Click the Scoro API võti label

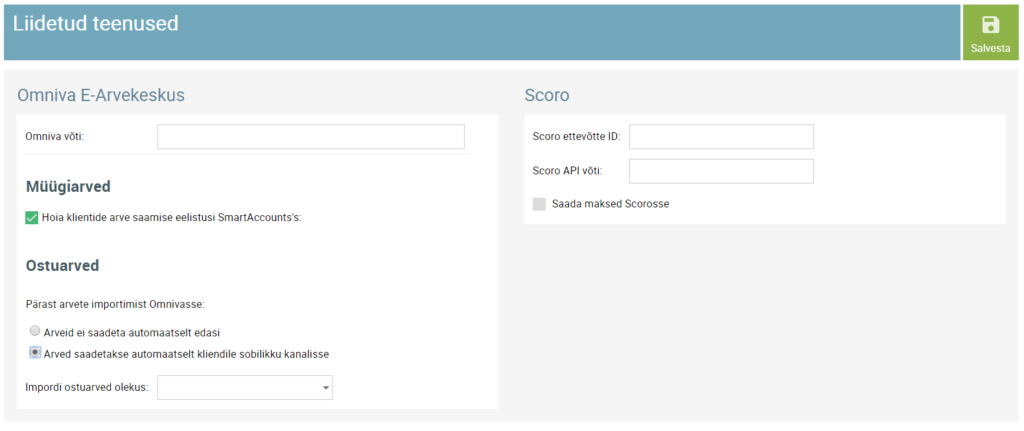(x=568, y=171)
